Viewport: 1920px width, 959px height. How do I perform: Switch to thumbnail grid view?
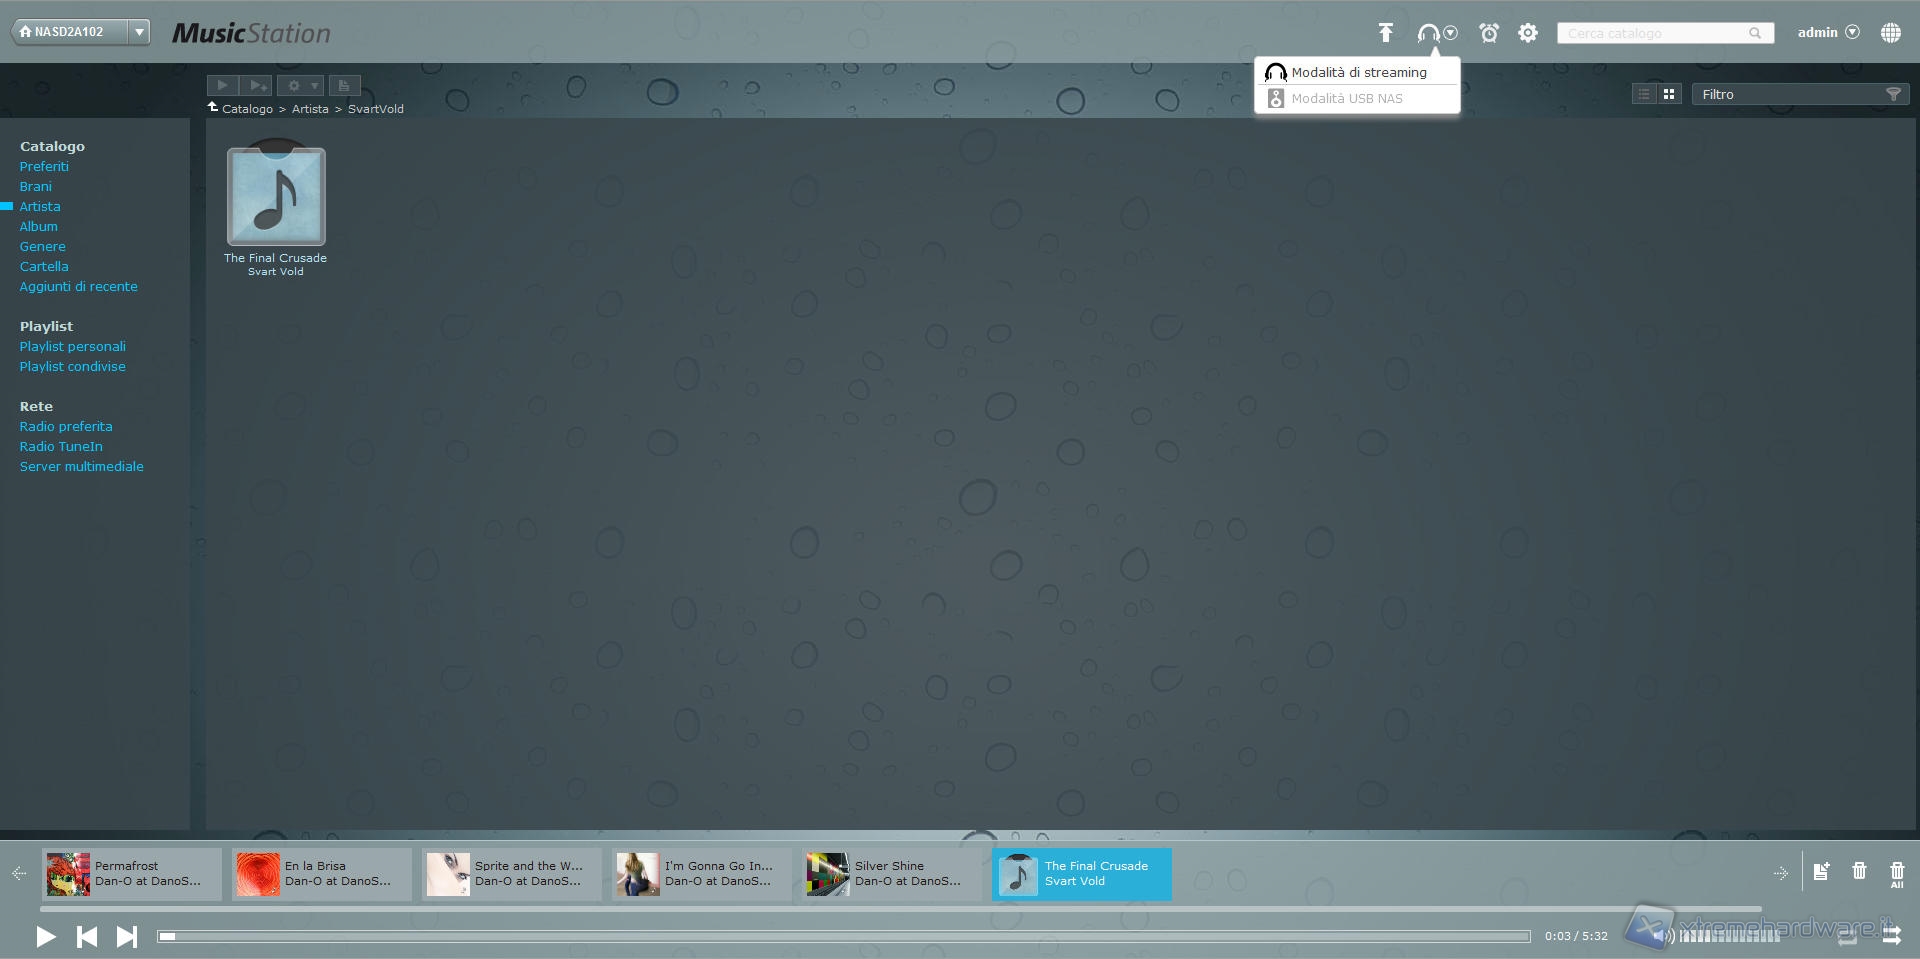pos(1669,94)
